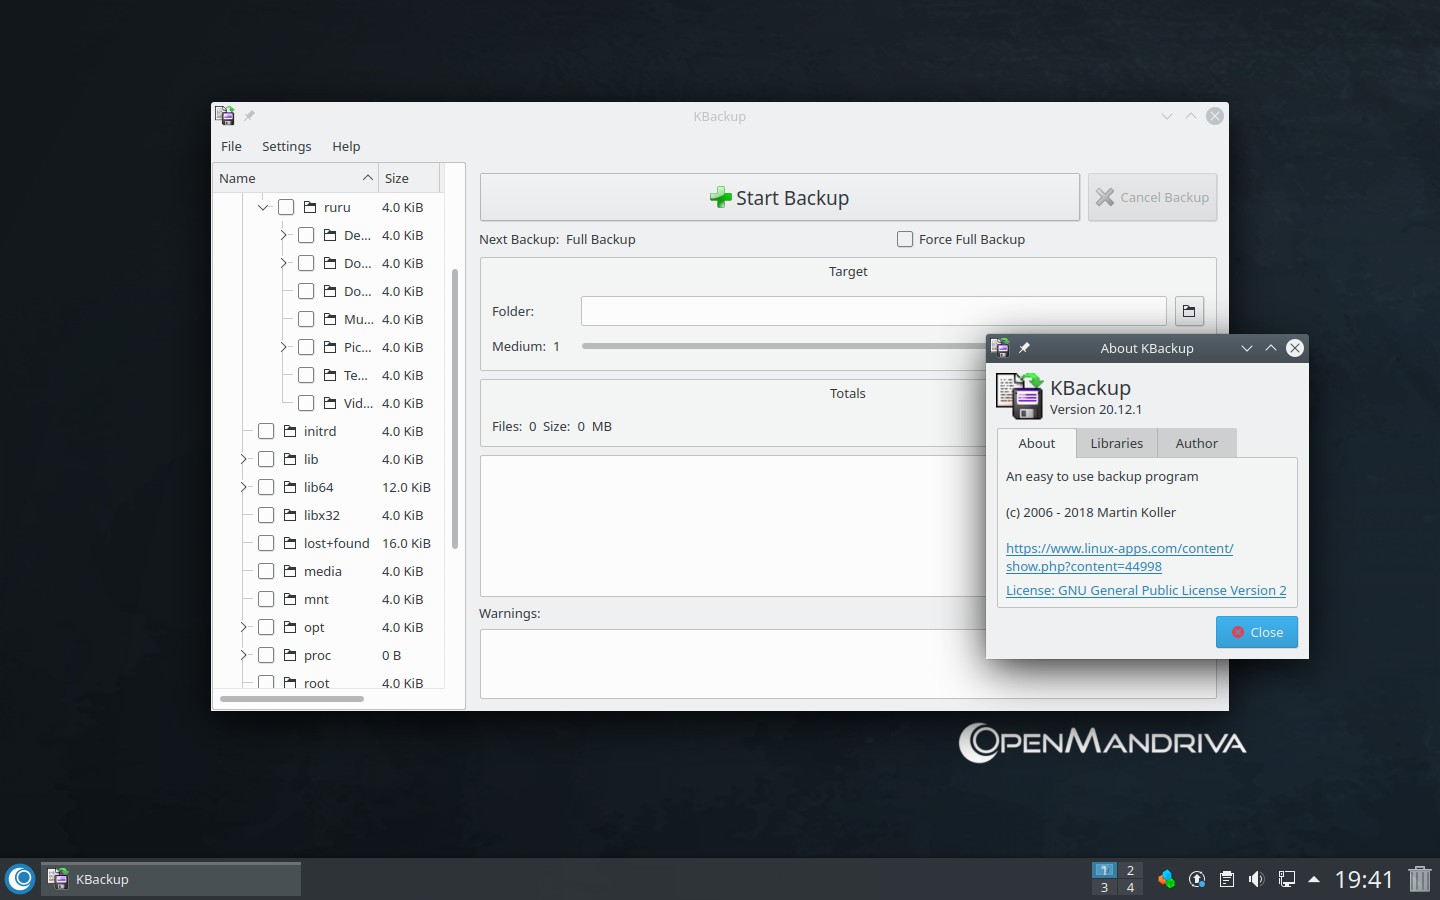Image resolution: width=1440 pixels, height=900 pixels.
Task: Check the initrd folder checkbox
Action: pos(266,431)
